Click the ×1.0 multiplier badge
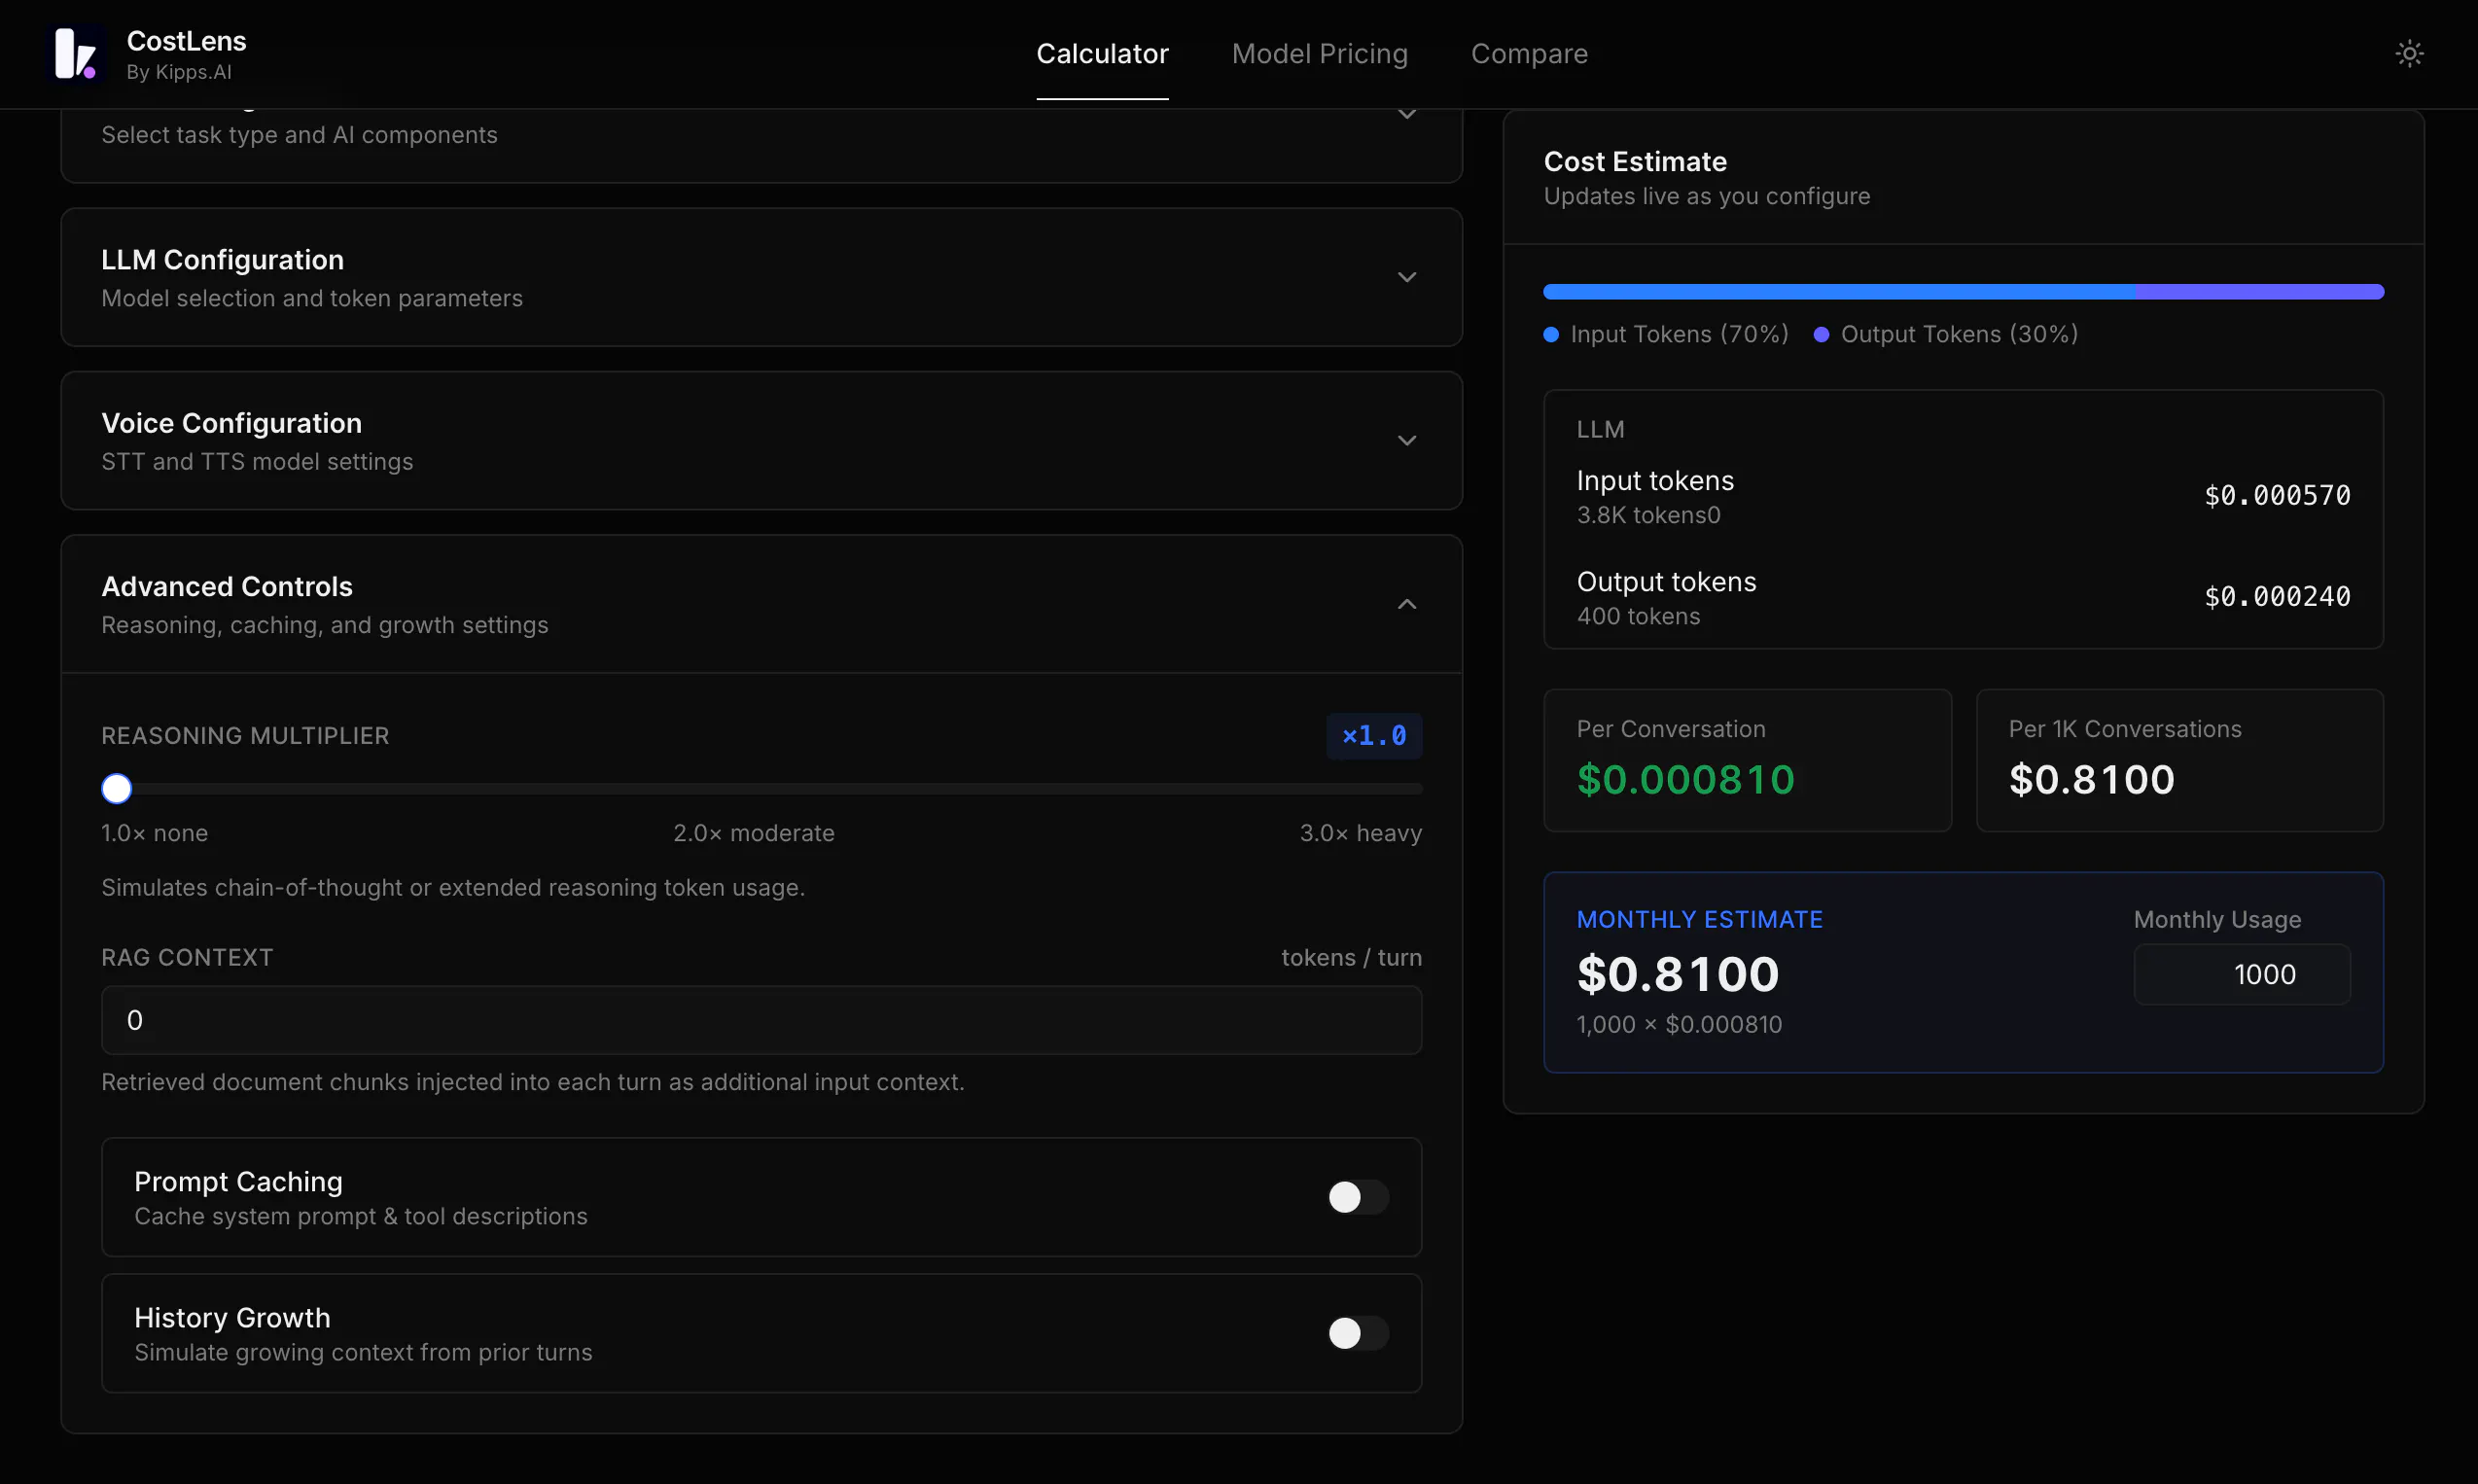 tap(1373, 736)
